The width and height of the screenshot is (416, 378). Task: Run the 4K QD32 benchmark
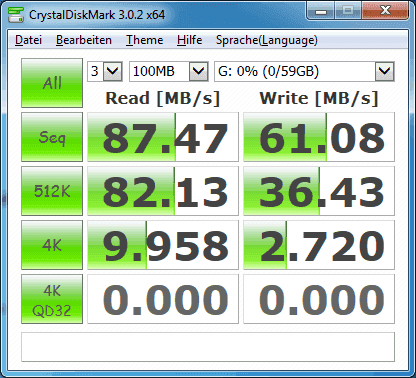(x=52, y=299)
